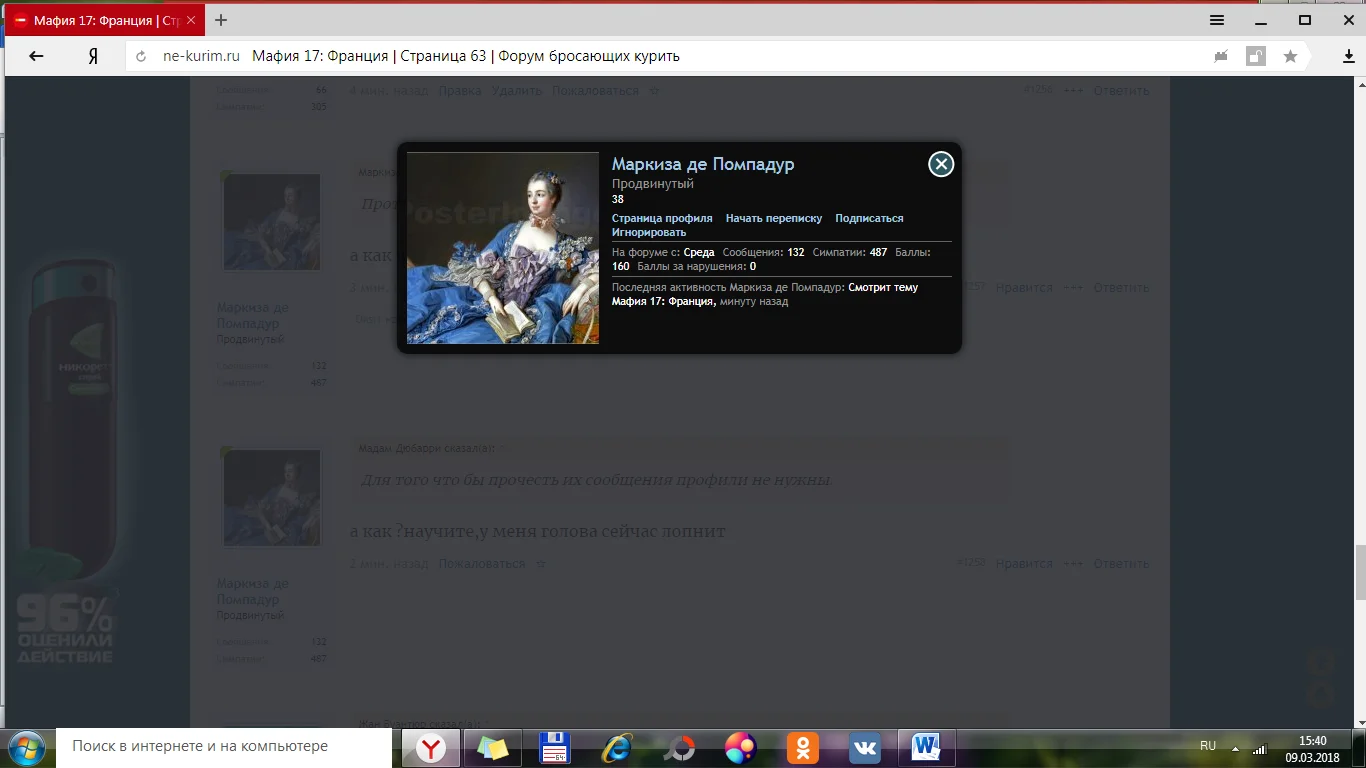This screenshot has height=768, width=1366.
Task: Click Ответить on the 2 мин. назад post
Action: pos(1121,563)
